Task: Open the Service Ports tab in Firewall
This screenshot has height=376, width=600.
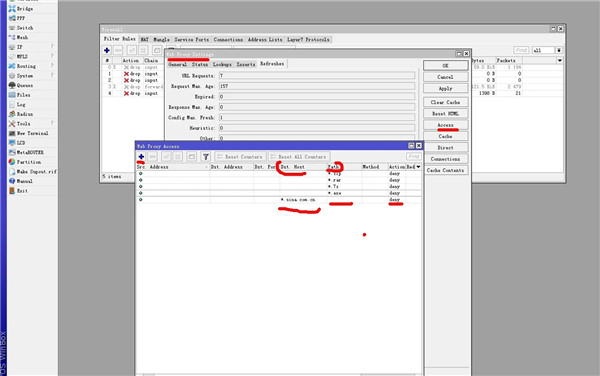Action: pyautogui.click(x=192, y=39)
